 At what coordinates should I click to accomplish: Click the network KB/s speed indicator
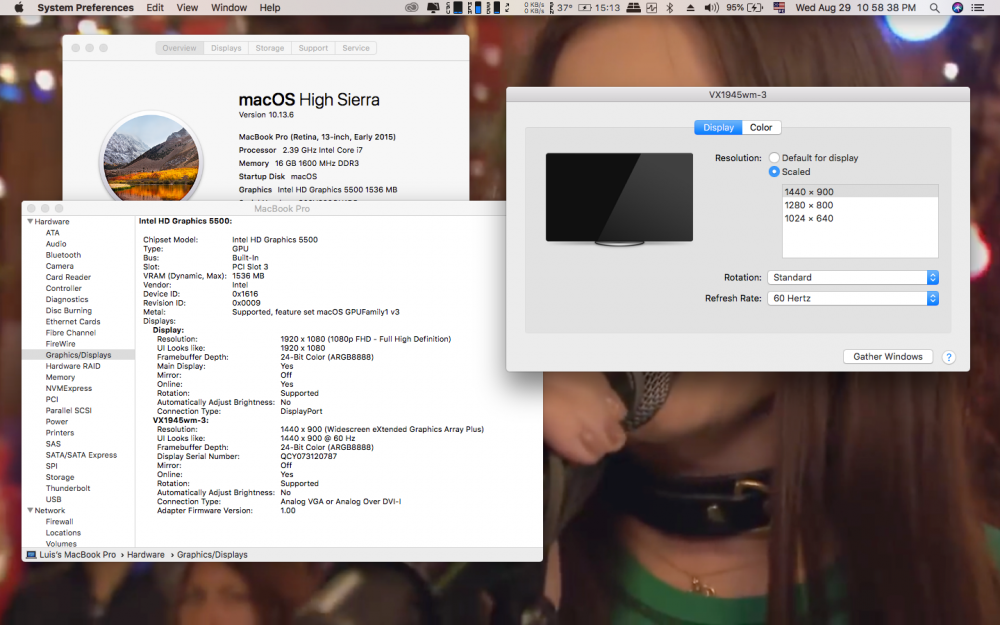(534, 8)
